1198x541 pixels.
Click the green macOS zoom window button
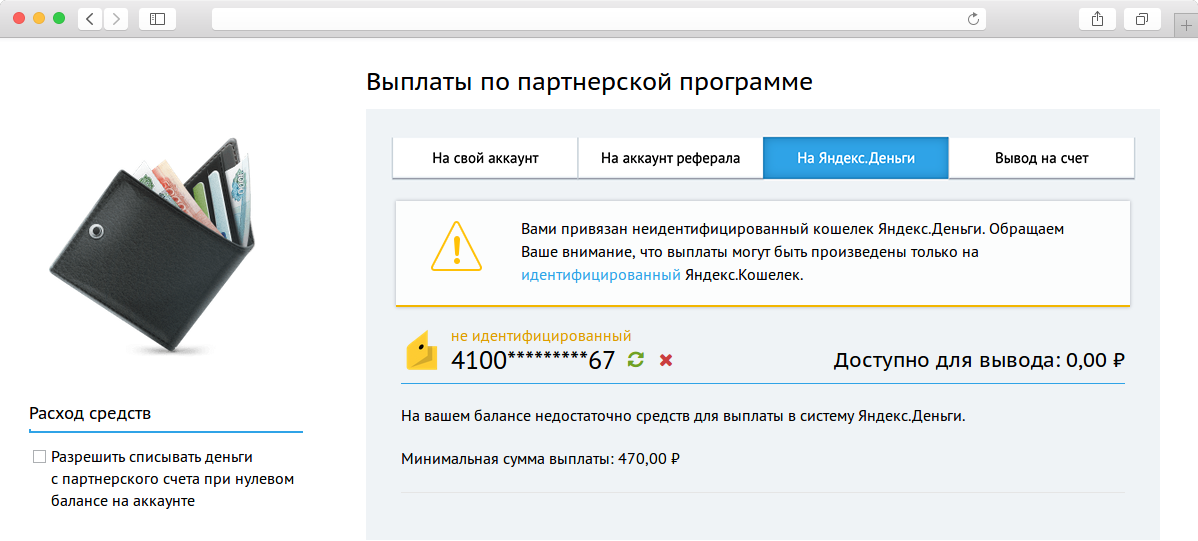59,18
